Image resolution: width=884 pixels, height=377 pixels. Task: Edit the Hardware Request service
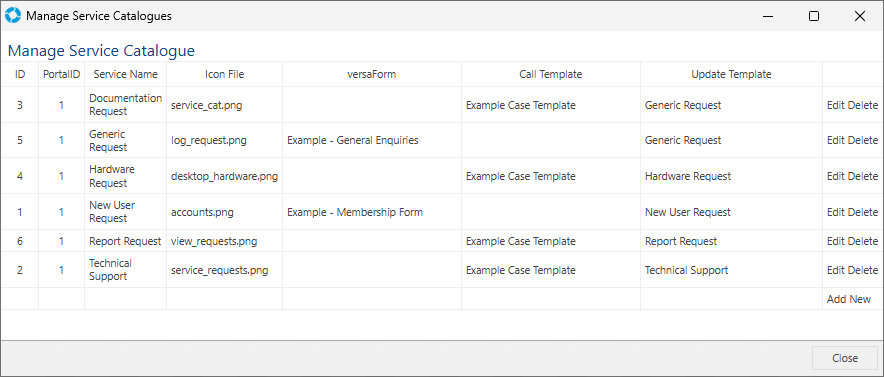point(836,176)
